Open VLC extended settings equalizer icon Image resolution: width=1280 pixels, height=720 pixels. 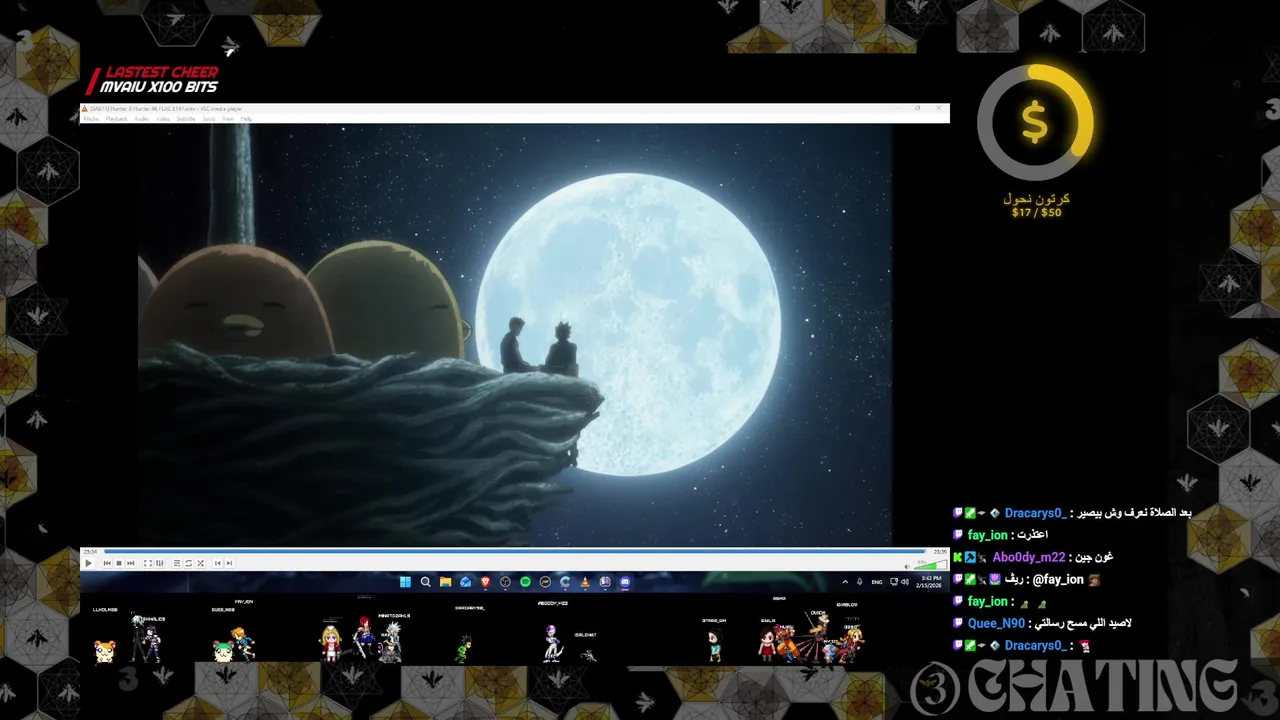(x=160, y=563)
